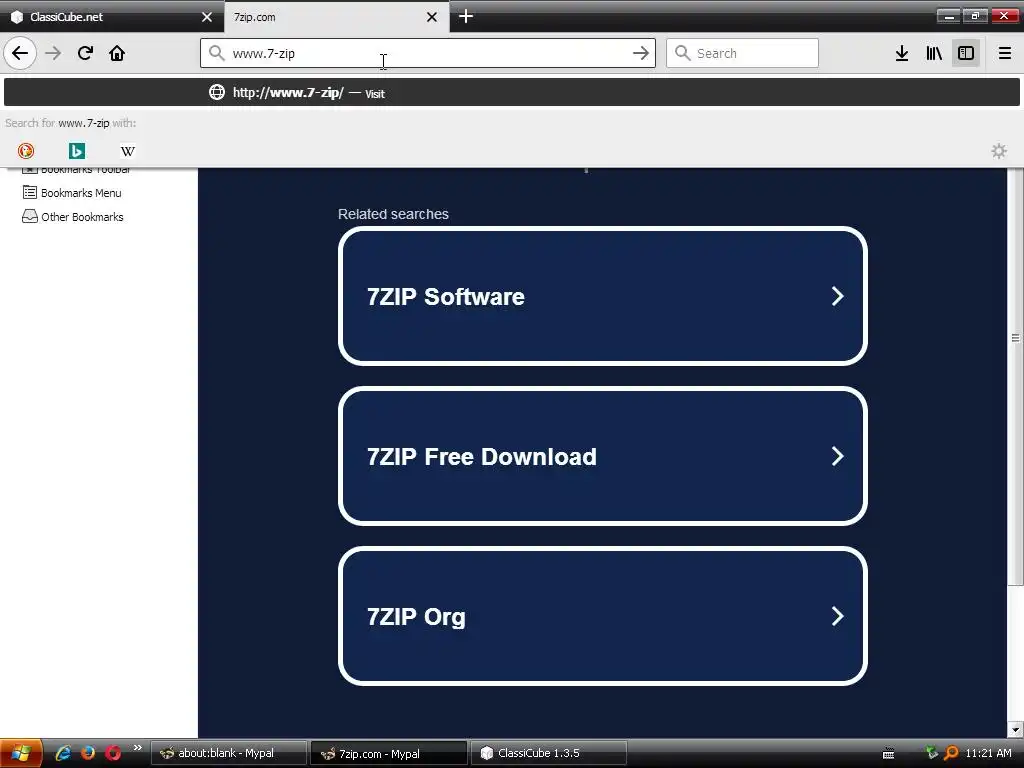Switch to ClassiCube 1.3.5 taskbar window

click(x=549, y=753)
